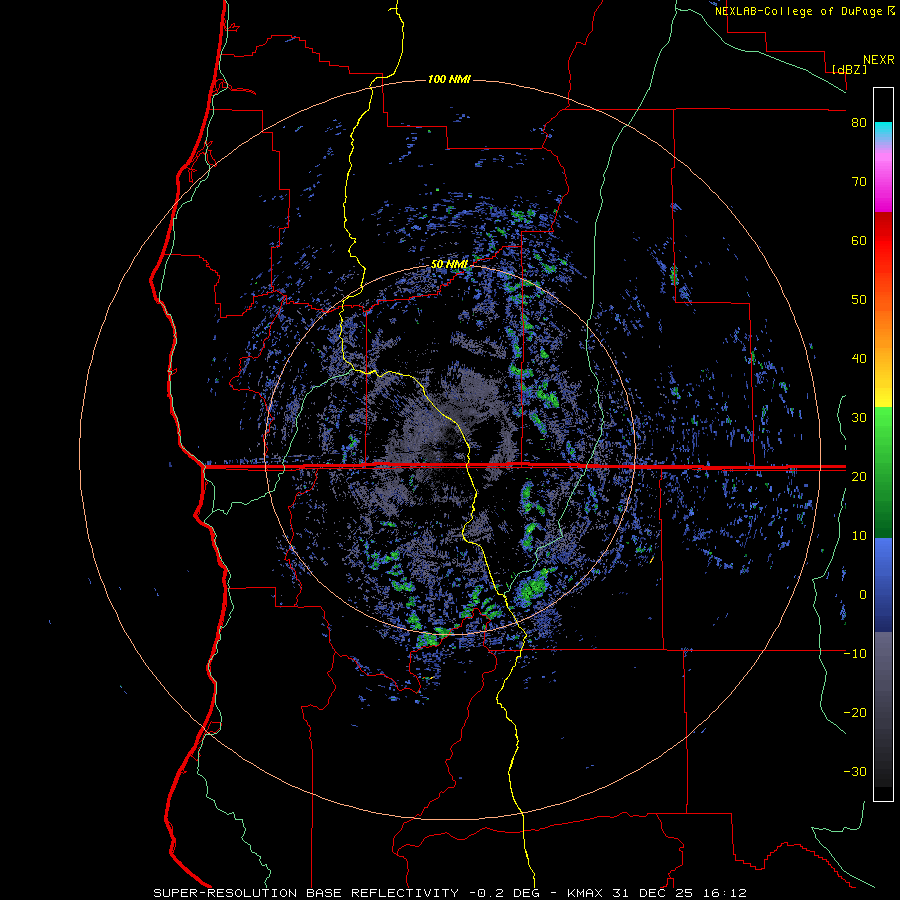
Task: Click the NEXR label above the color scale
Action: click(x=879, y=60)
